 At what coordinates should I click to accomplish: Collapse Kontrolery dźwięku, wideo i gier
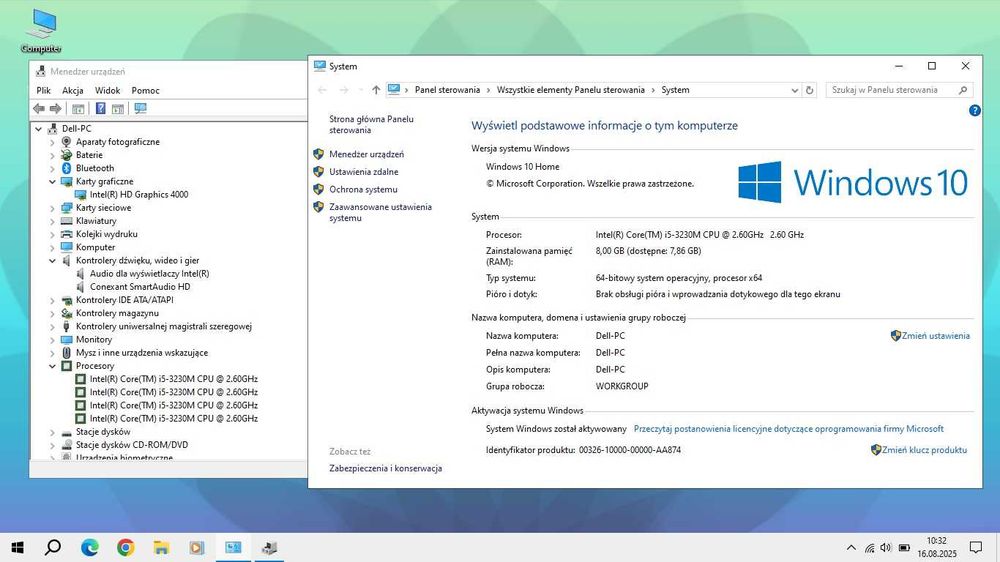(52, 261)
